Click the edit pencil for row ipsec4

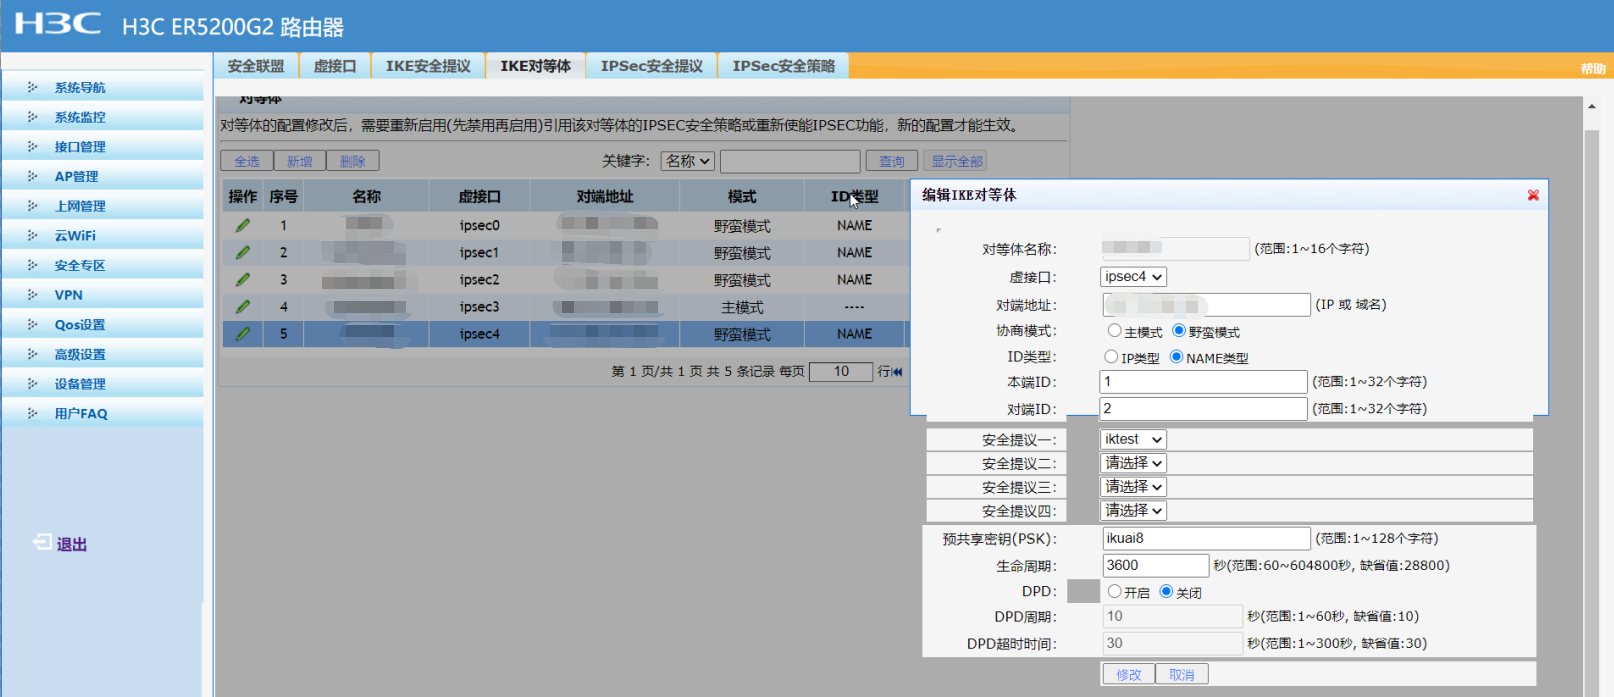click(242, 334)
